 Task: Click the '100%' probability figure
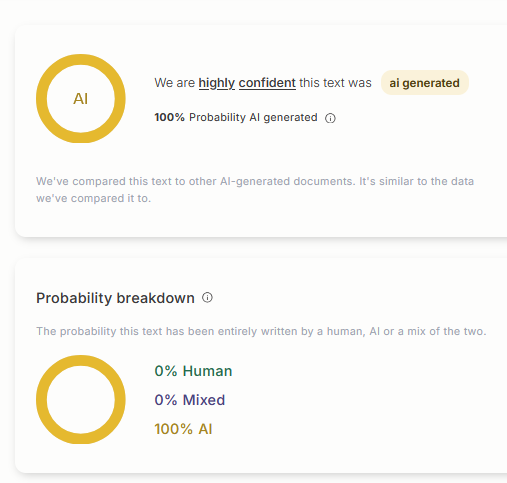pos(169,117)
